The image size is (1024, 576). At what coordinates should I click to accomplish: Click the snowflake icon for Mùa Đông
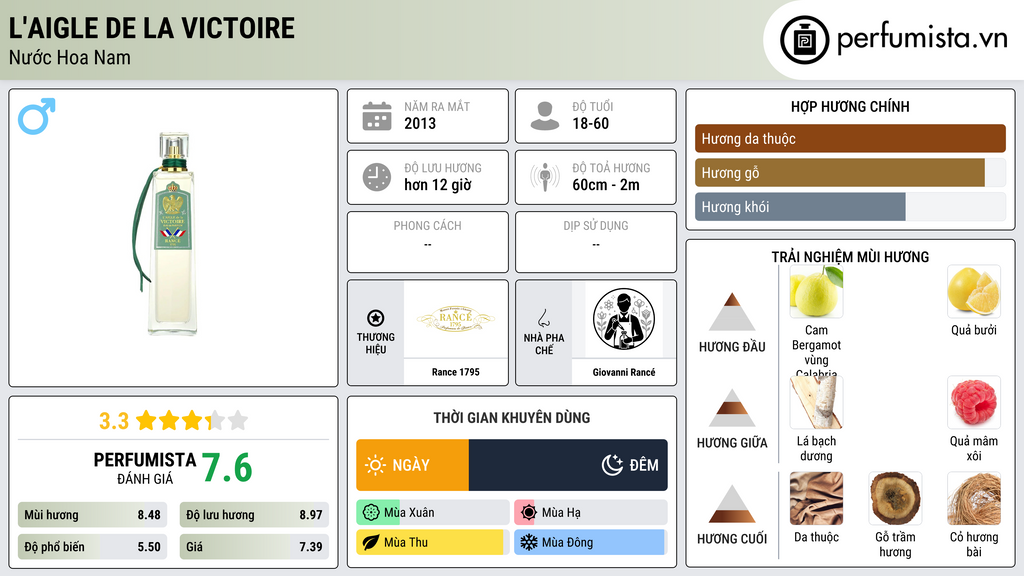(x=529, y=542)
